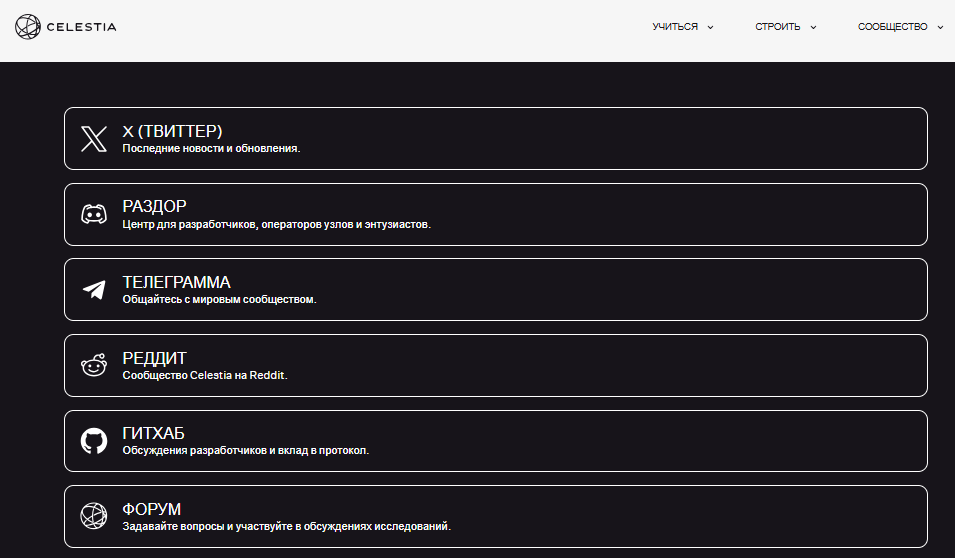This screenshot has height=558, width=955.
Task: Open the УЧИТЬСЯ menu
Action: 675,27
